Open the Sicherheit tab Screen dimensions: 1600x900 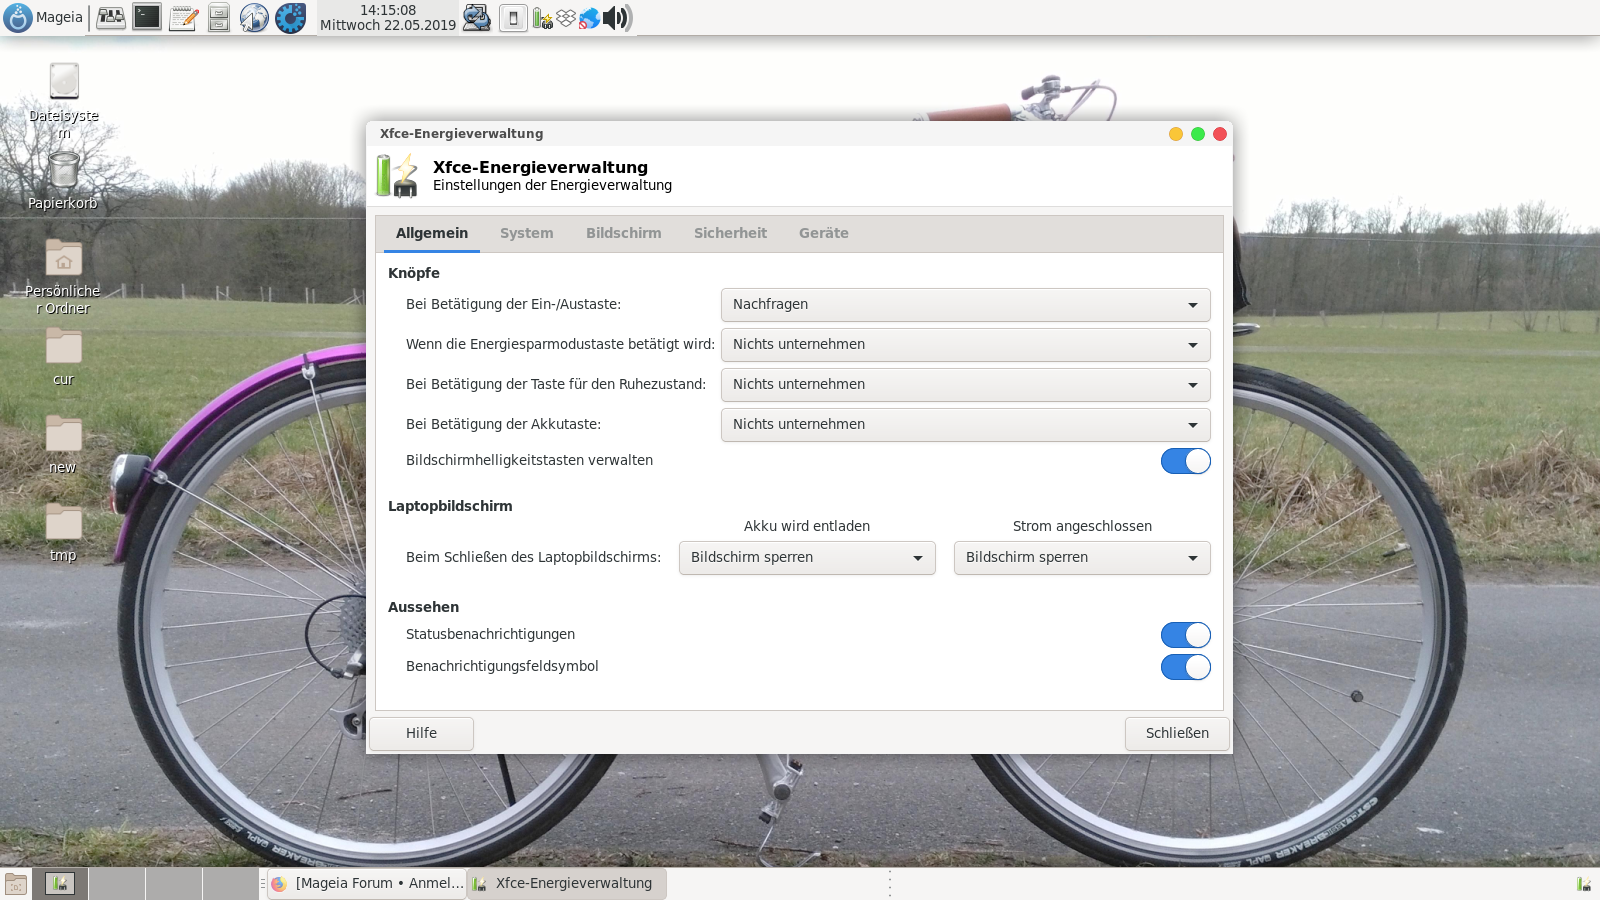731,233
